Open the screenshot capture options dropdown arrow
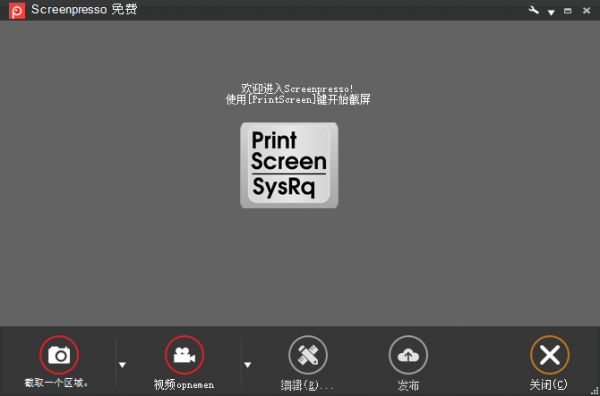The width and height of the screenshot is (600, 396). pos(122,365)
